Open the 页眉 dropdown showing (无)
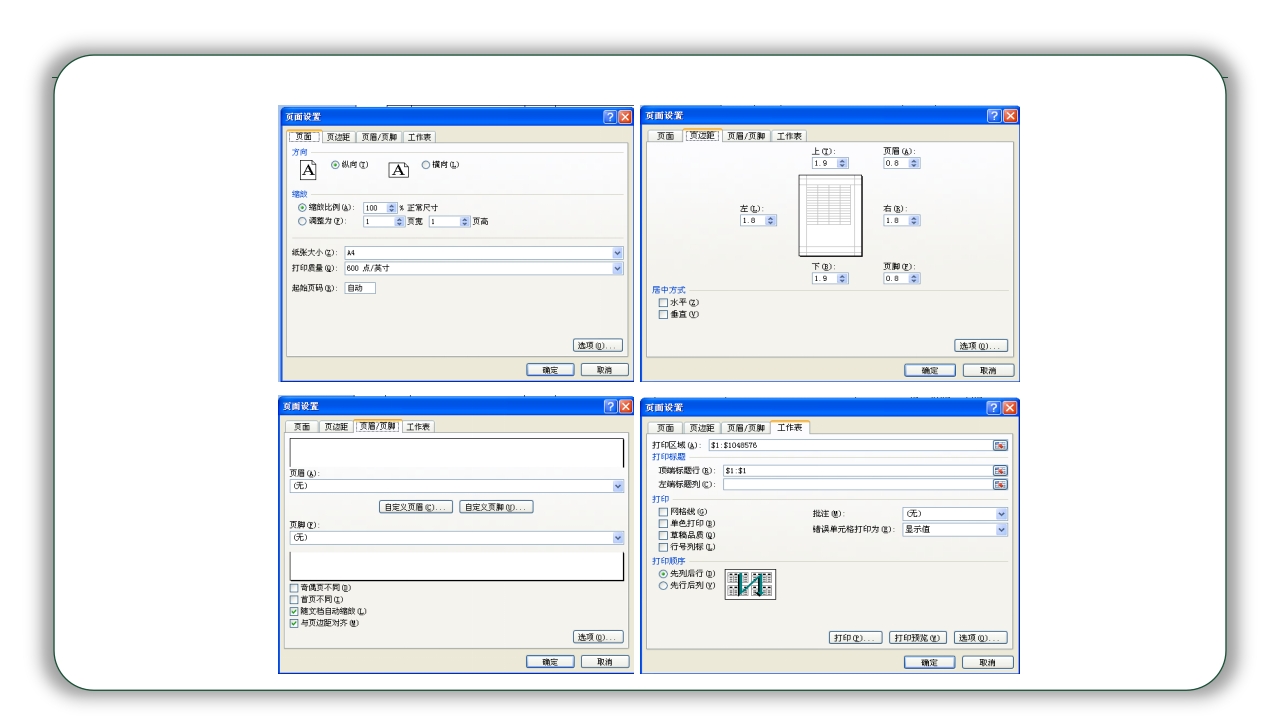The width and height of the screenshot is (1280, 720). click(618, 486)
